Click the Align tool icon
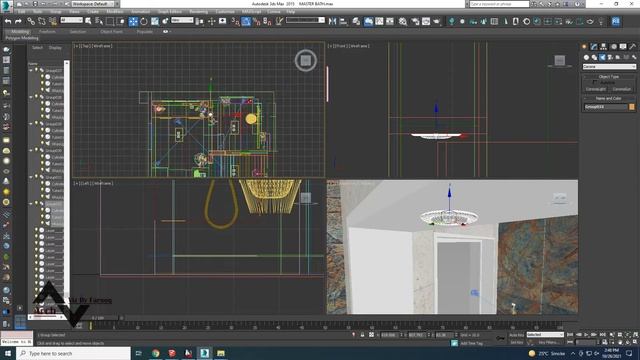The height and width of the screenshot is (360, 640). [x=343, y=21]
